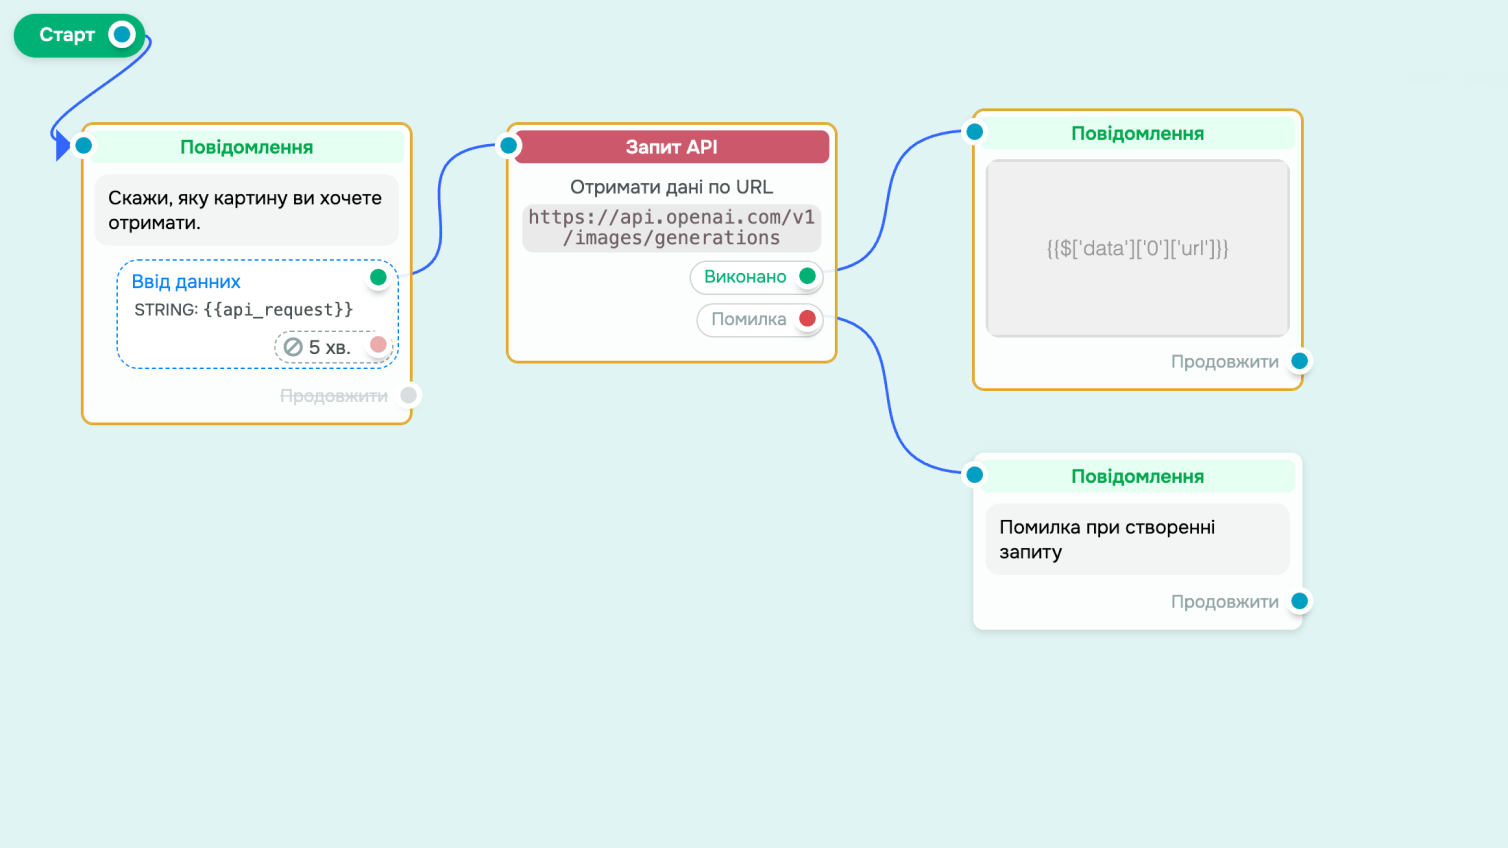The width and height of the screenshot is (1508, 848).
Task: Click the 'Помилка' error output label
Action: click(749, 320)
